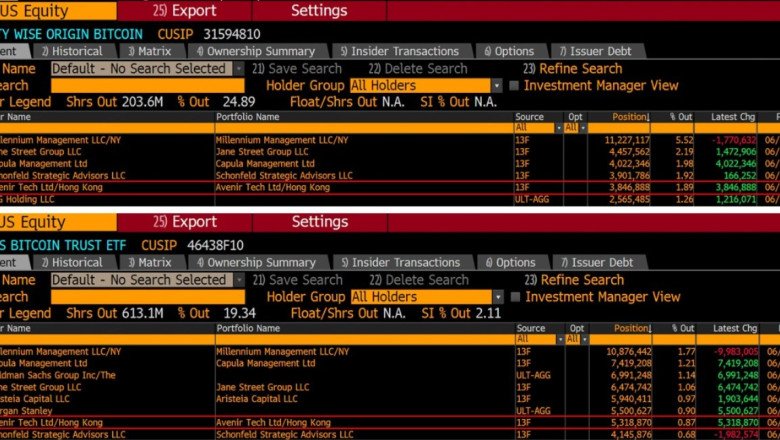
Task: Click Aristeia Capital LLC in Portfolio Name column
Action: 257,399
